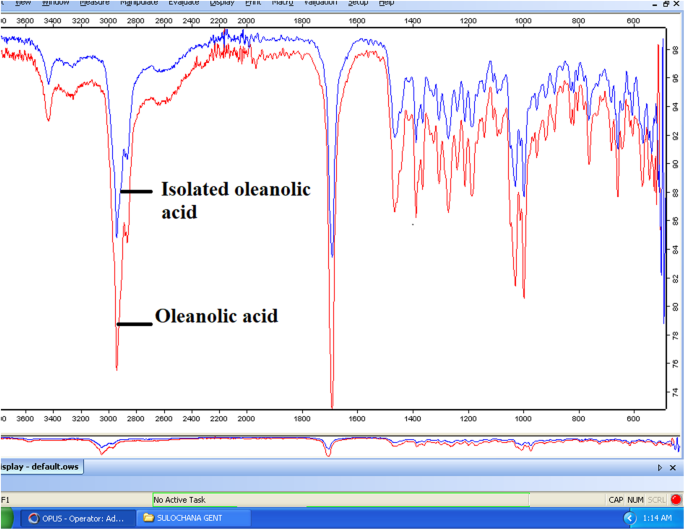
Task: Click the overview spectrum strip below the plot
Action: tap(341, 446)
